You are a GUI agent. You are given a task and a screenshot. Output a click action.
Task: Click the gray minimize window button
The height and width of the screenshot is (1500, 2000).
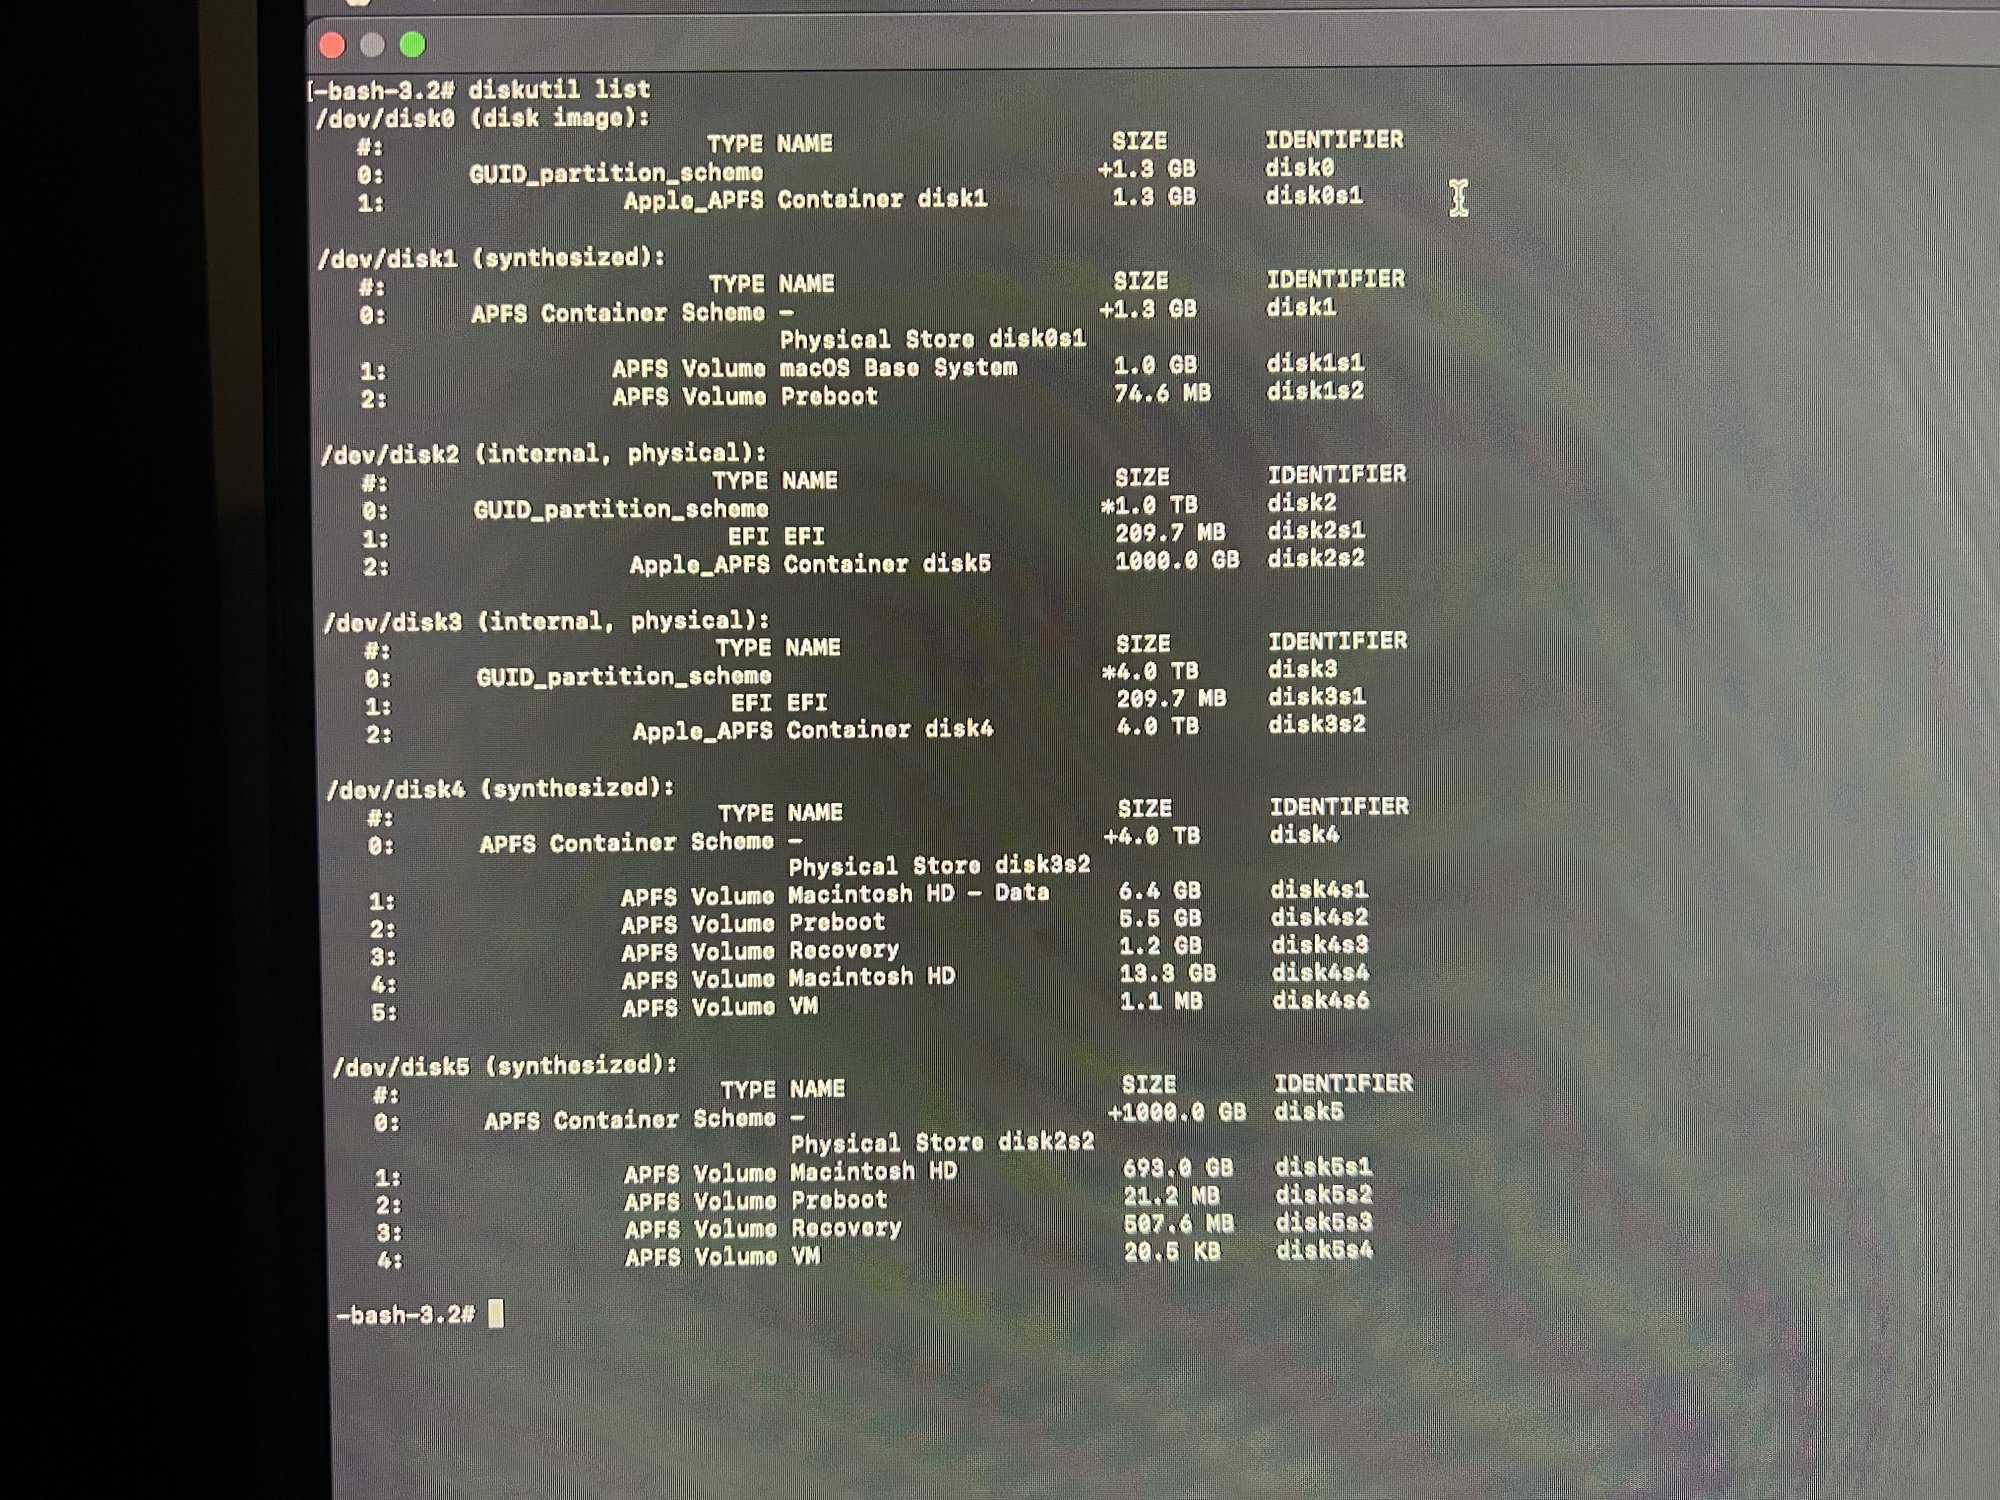click(372, 45)
